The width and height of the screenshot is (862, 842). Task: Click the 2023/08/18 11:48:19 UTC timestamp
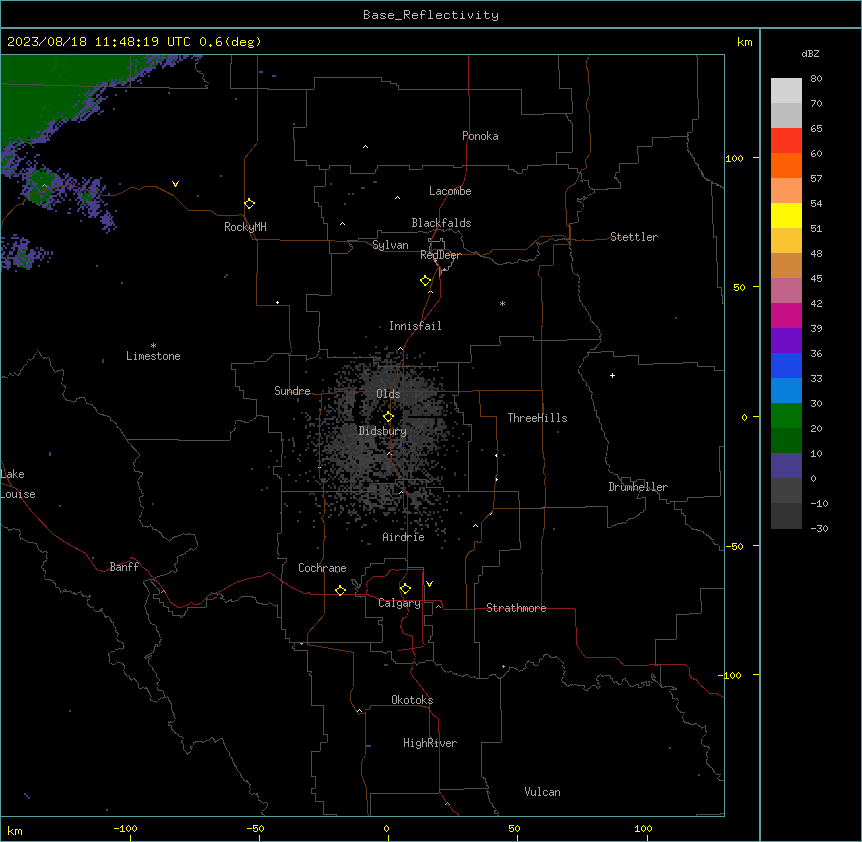click(x=99, y=42)
